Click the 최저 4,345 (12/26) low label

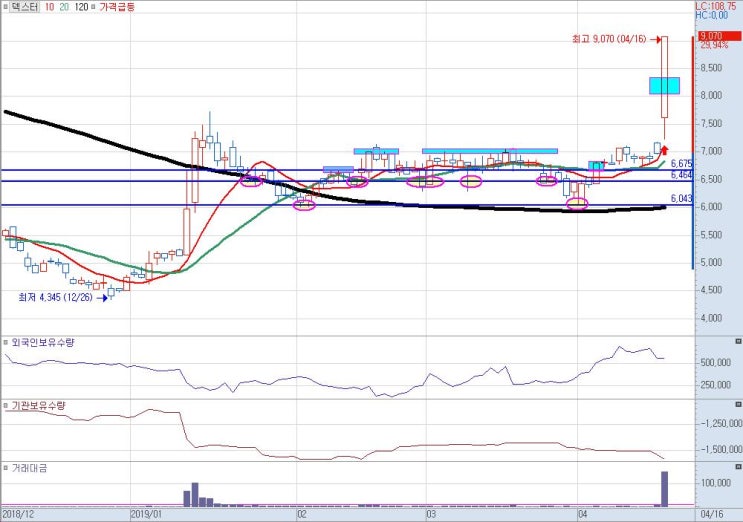pyautogui.click(x=55, y=297)
